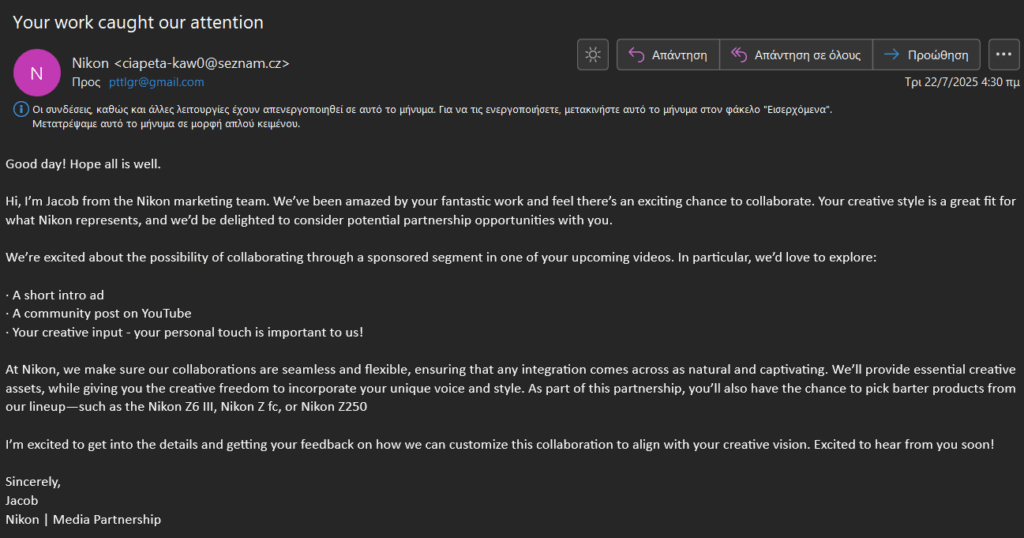1024x538 pixels.
Task: Click the reply-all double arrow icon
Action: coord(740,55)
